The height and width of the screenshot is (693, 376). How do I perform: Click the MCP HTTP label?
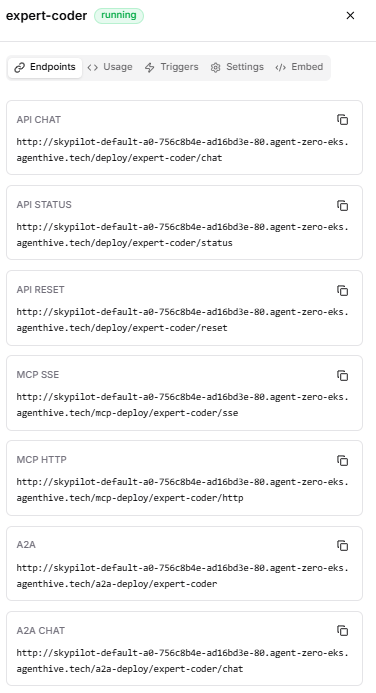42,460
